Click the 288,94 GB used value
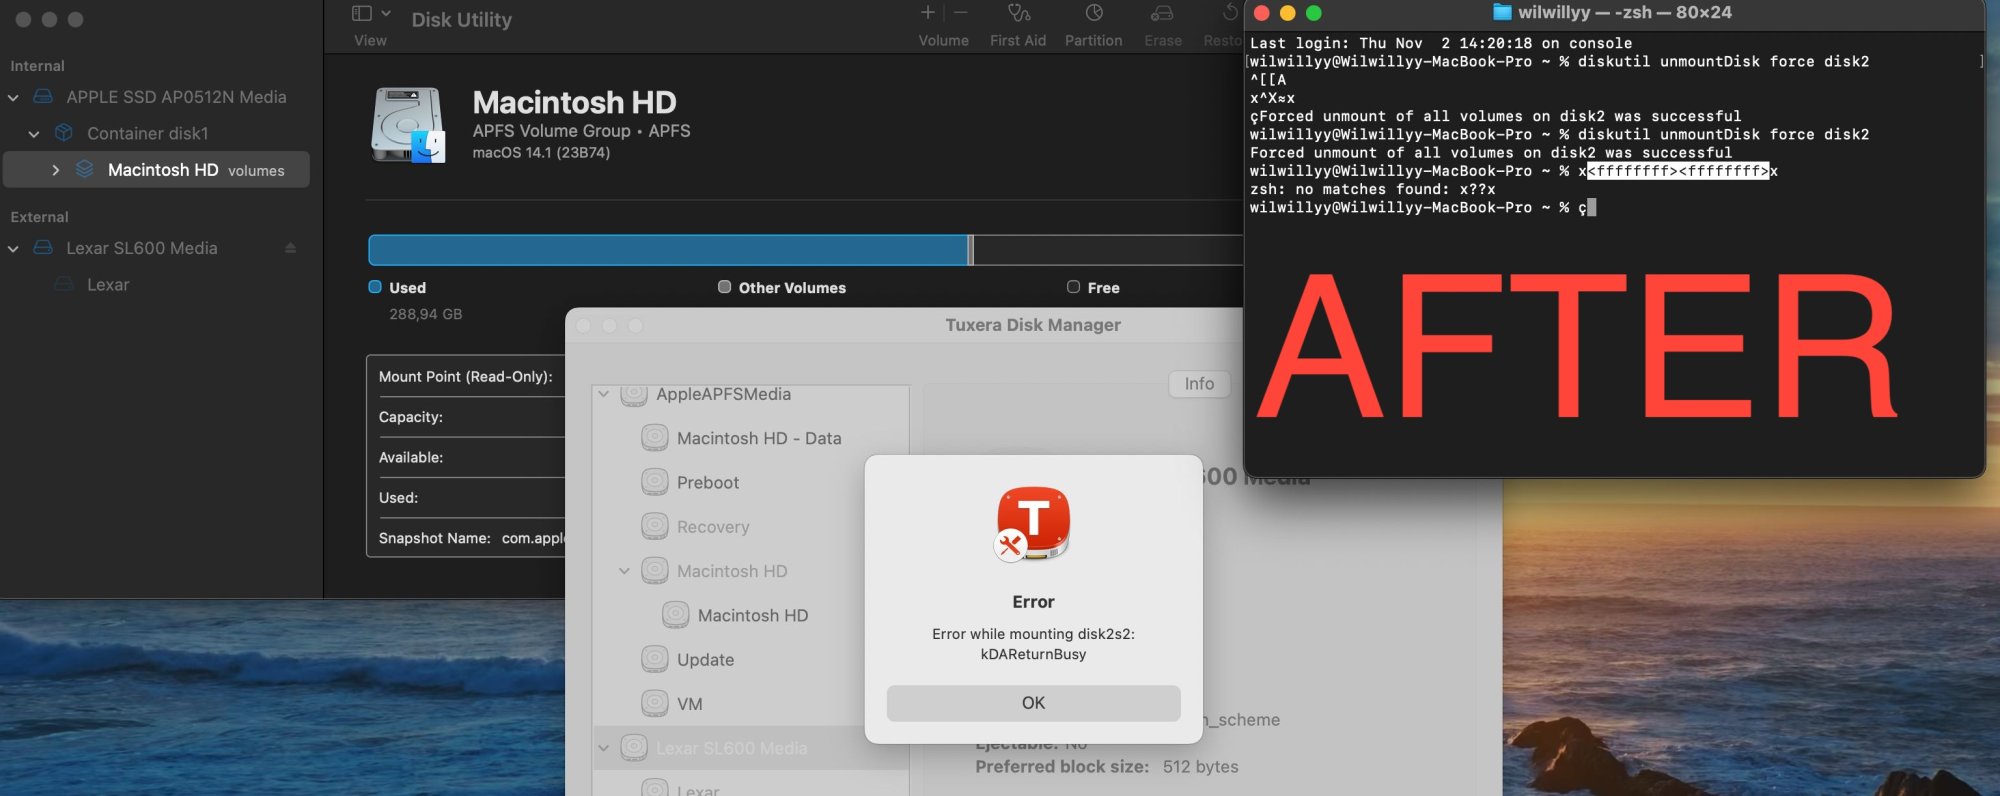 (426, 314)
